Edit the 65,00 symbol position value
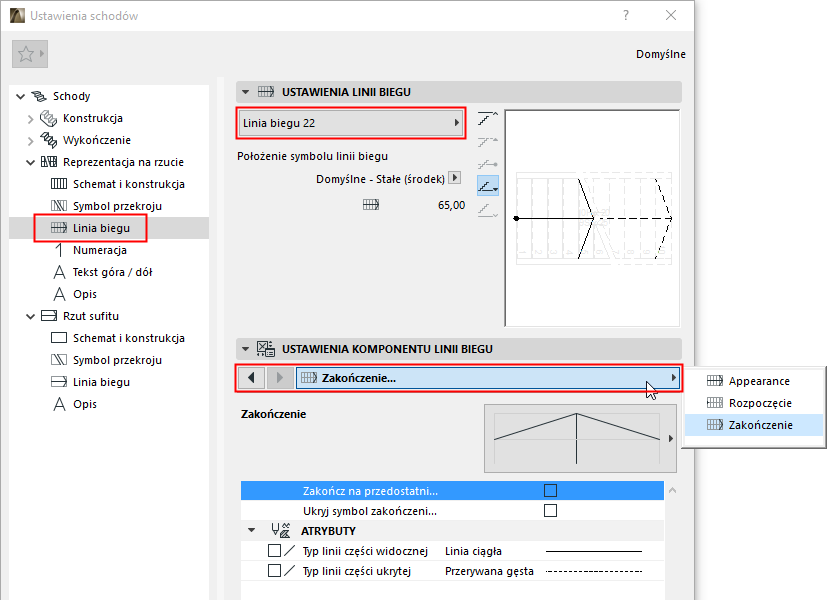This screenshot has height=600, width=827. pyautogui.click(x=451, y=205)
